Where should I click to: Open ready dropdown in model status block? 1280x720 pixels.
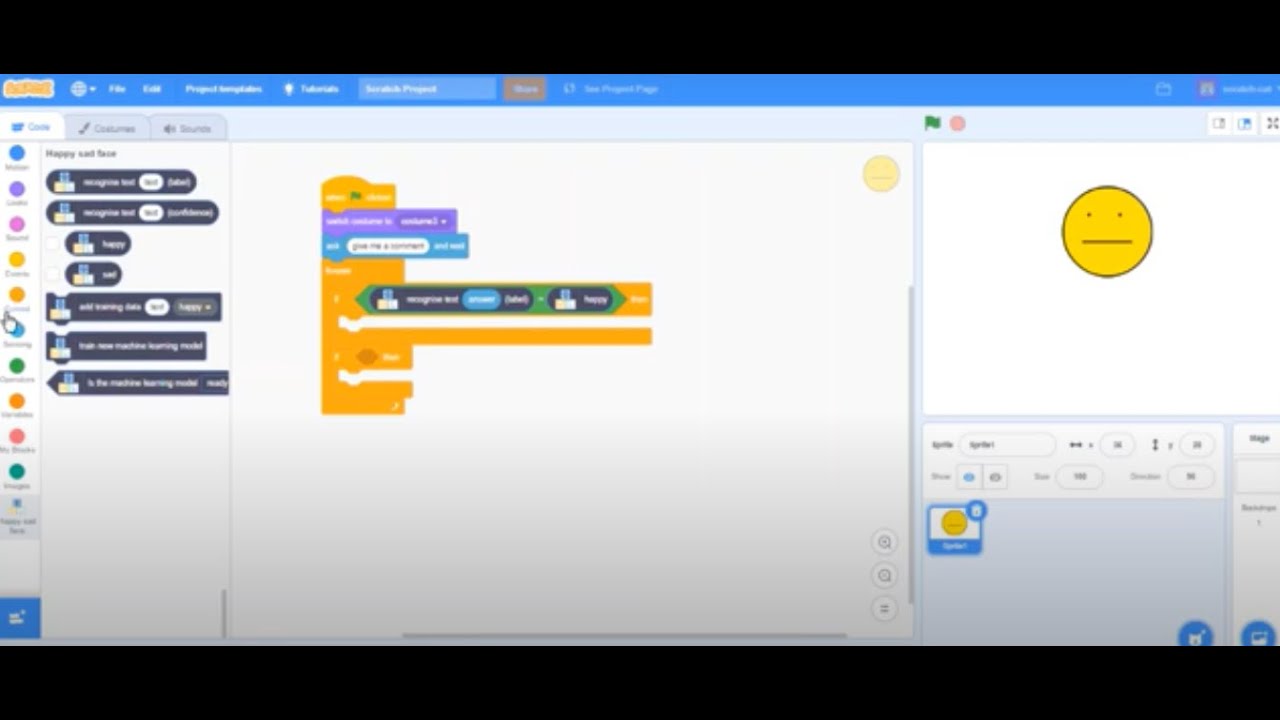(217, 383)
